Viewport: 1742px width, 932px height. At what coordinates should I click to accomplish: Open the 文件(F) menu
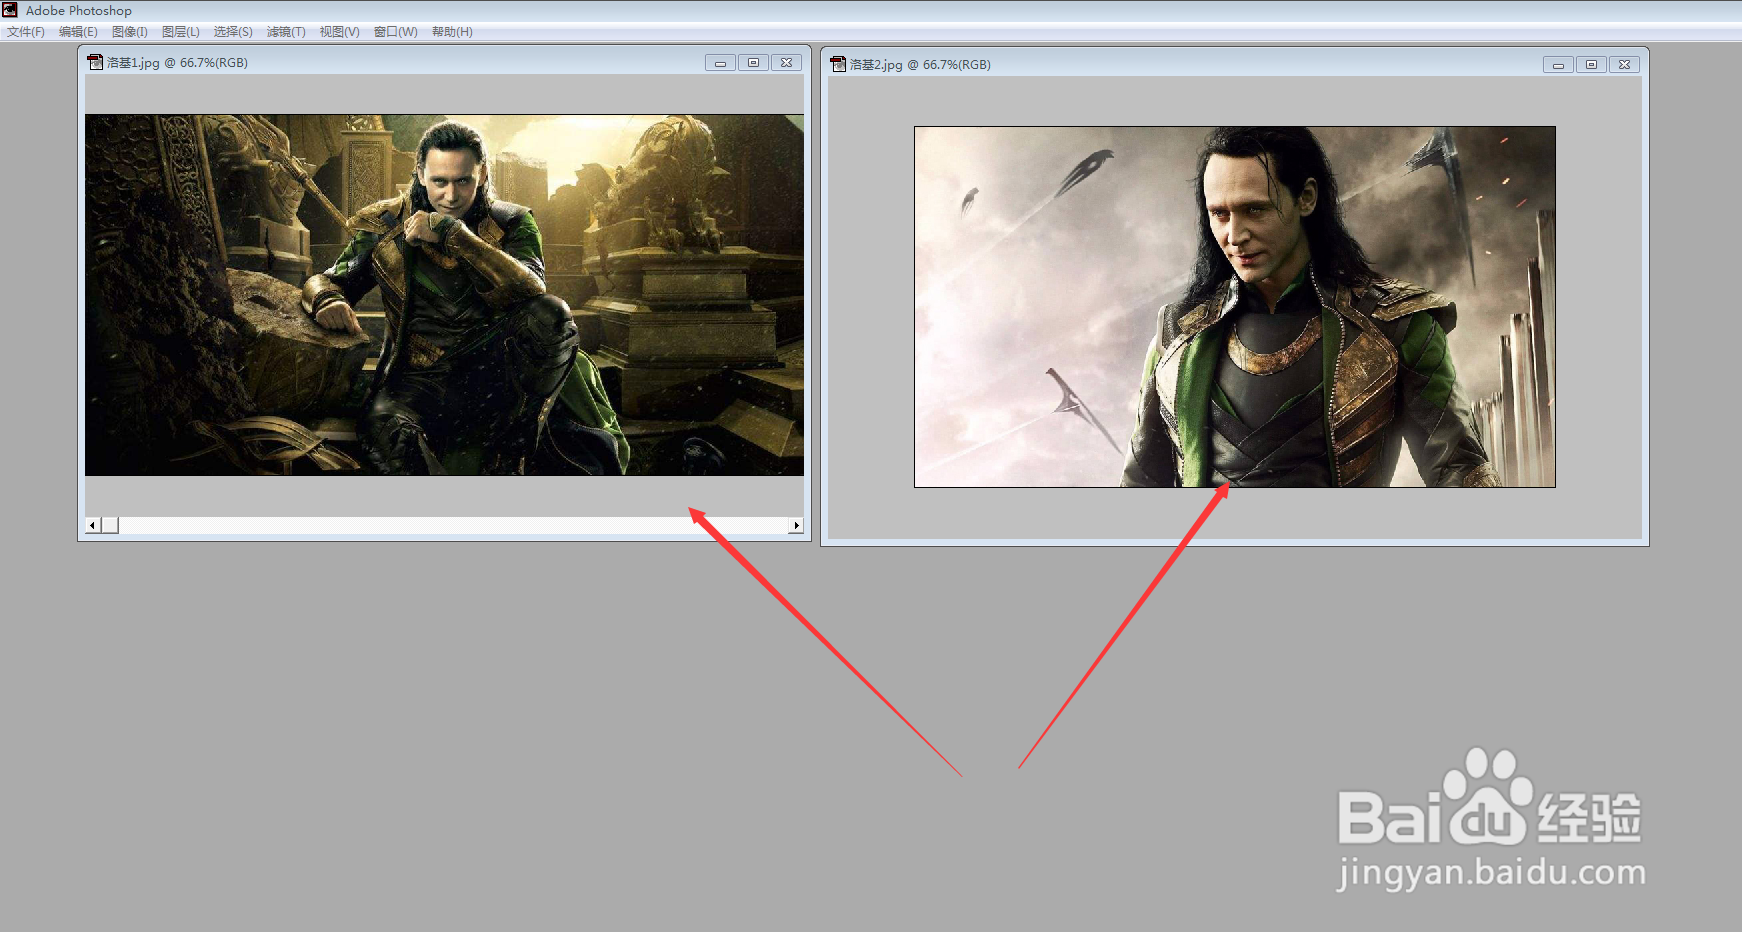[26, 32]
